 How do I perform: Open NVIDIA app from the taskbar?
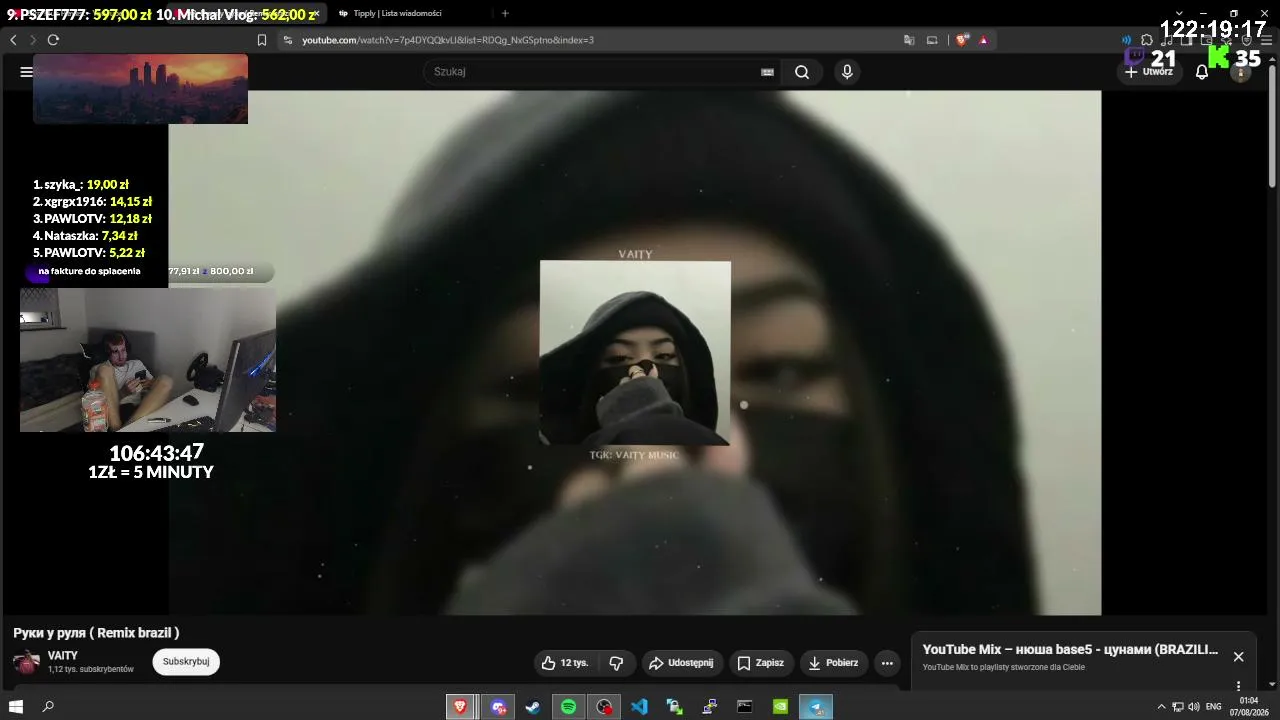coord(780,707)
